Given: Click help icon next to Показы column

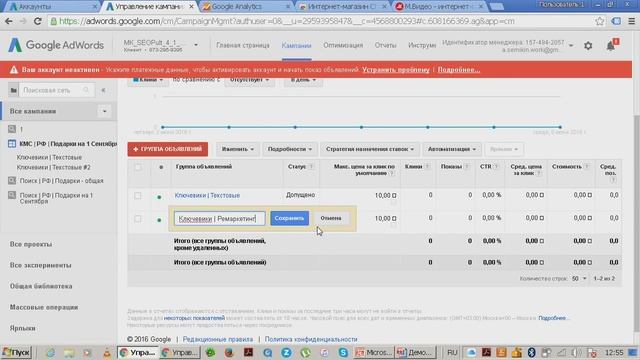Looking at the screenshot, I should click(467, 167).
